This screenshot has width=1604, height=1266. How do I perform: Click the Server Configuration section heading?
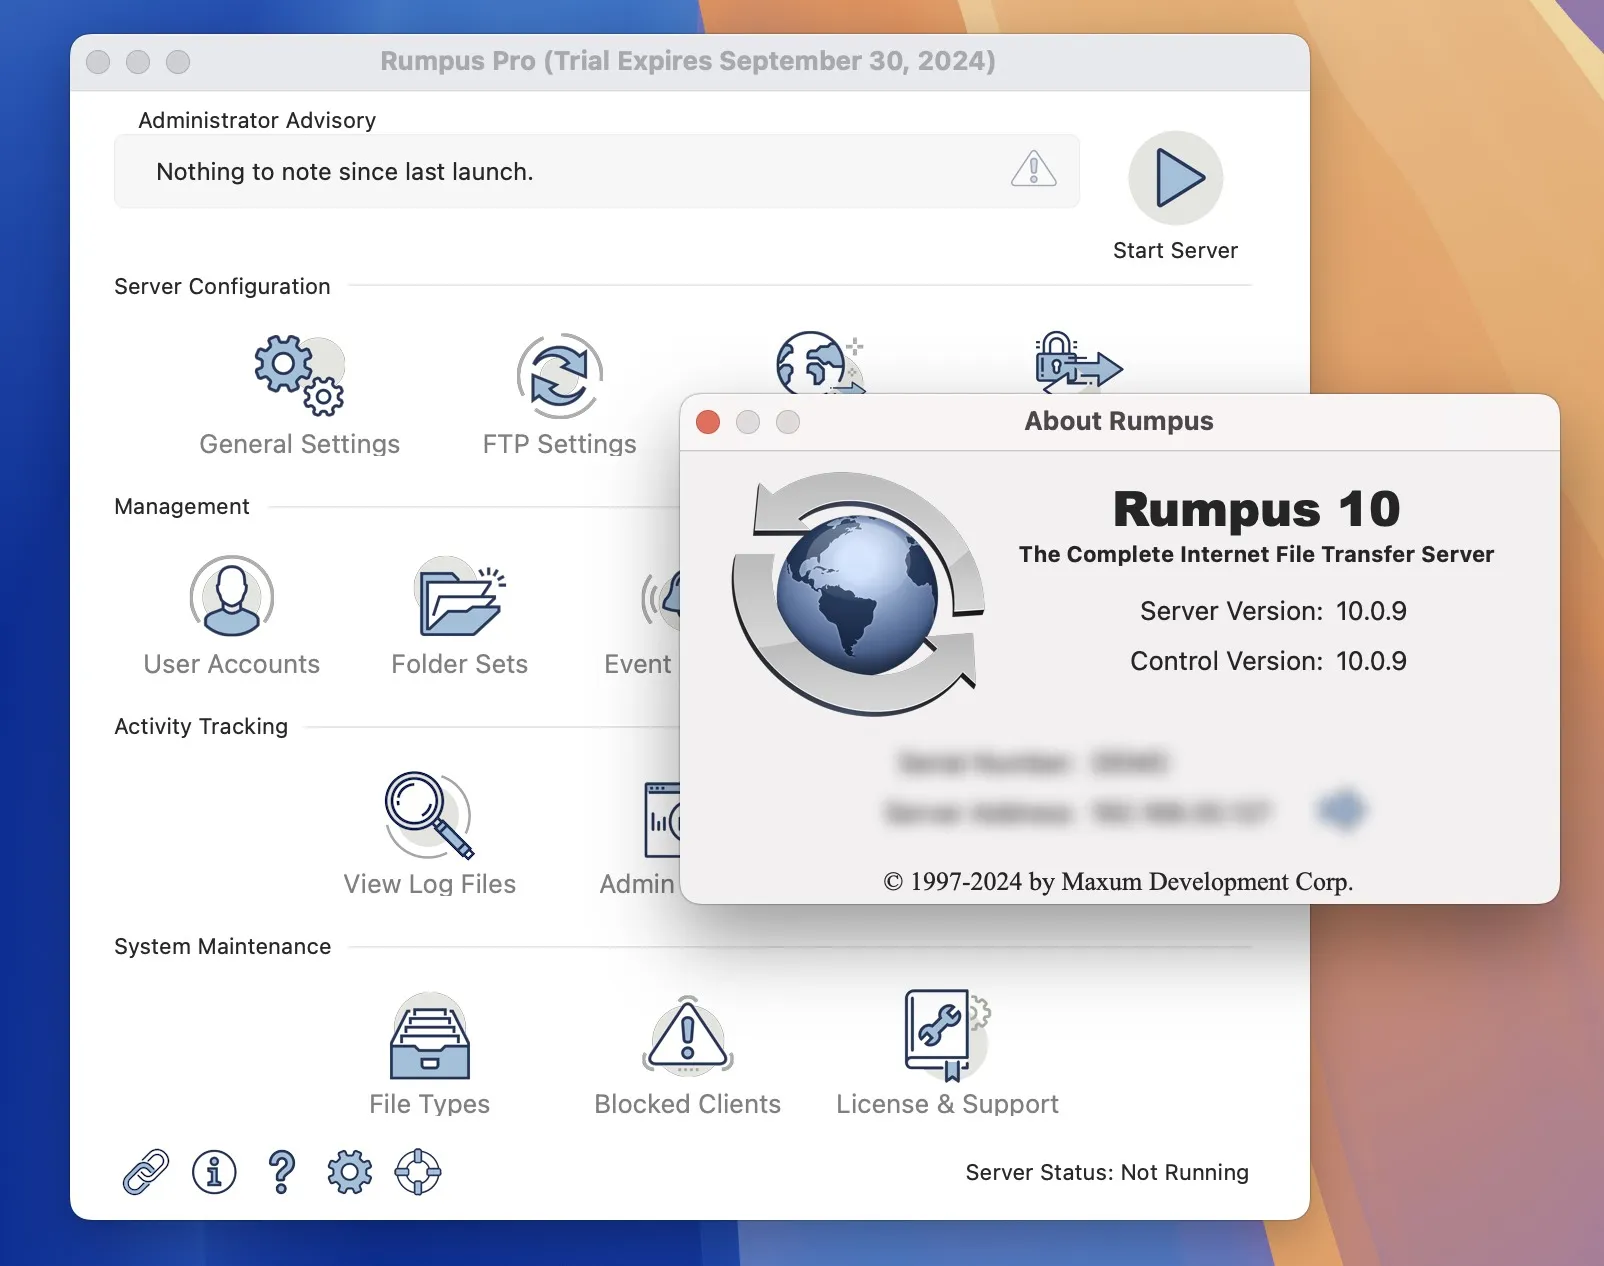click(x=222, y=287)
